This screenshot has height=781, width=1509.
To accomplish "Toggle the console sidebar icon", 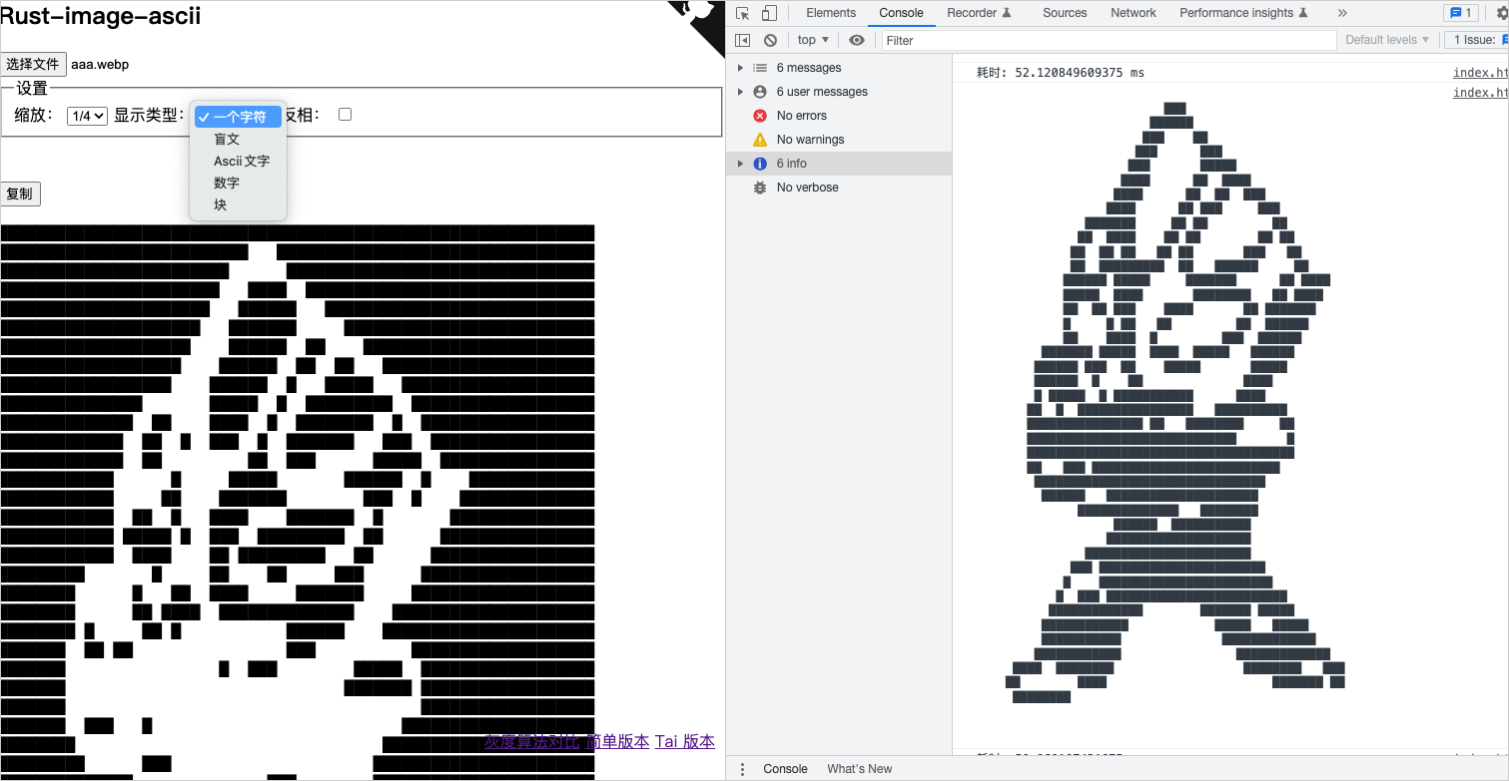I will pos(742,40).
